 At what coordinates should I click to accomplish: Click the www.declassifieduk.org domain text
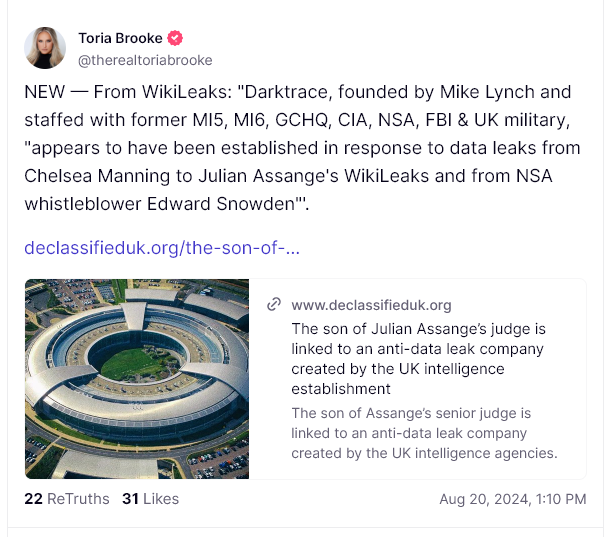(x=371, y=305)
